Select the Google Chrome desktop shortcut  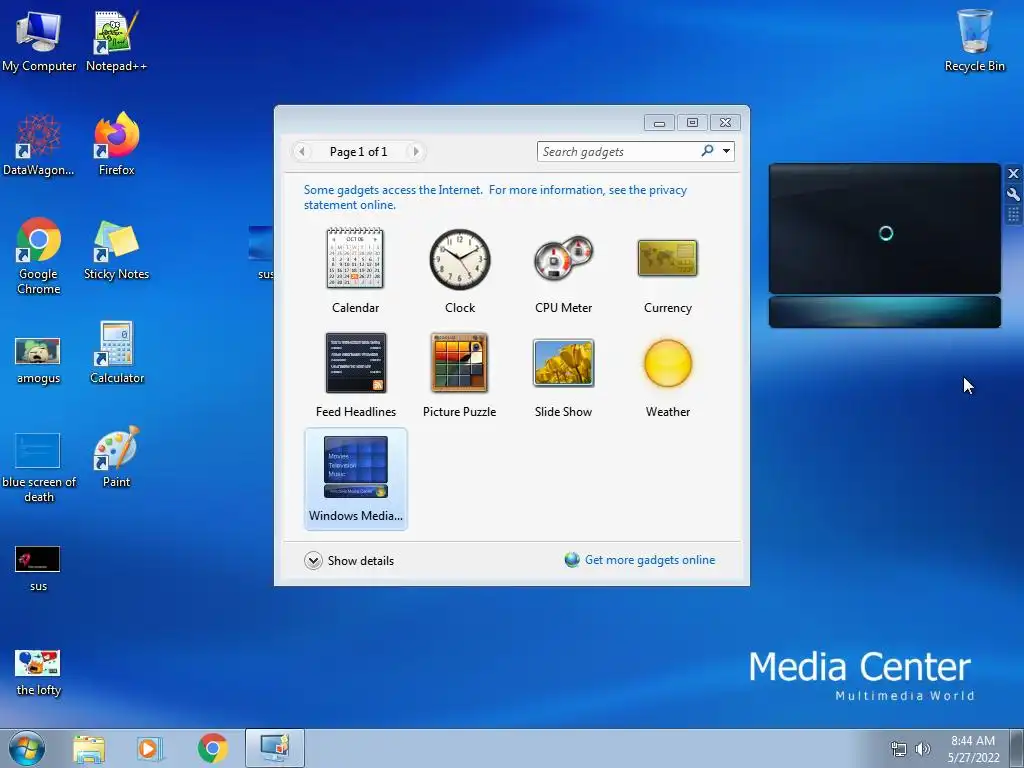click(x=39, y=255)
